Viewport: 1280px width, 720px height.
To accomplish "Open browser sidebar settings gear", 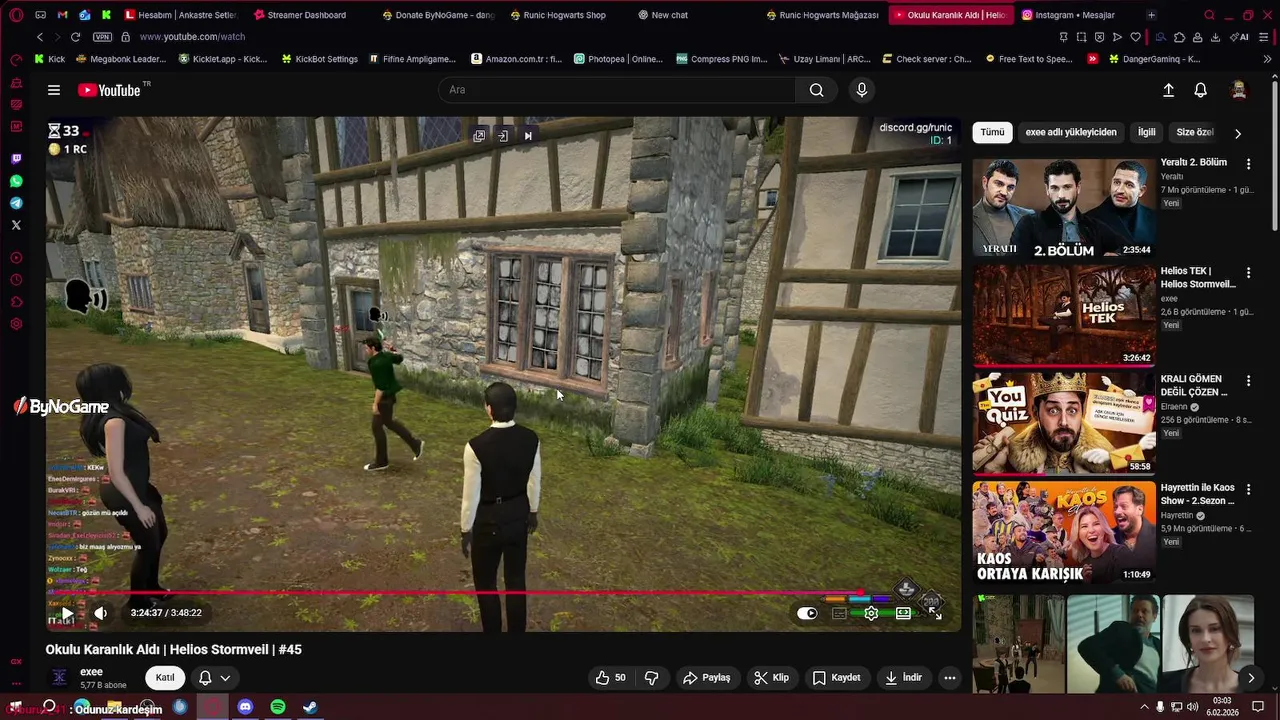I will (x=16, y=324).
